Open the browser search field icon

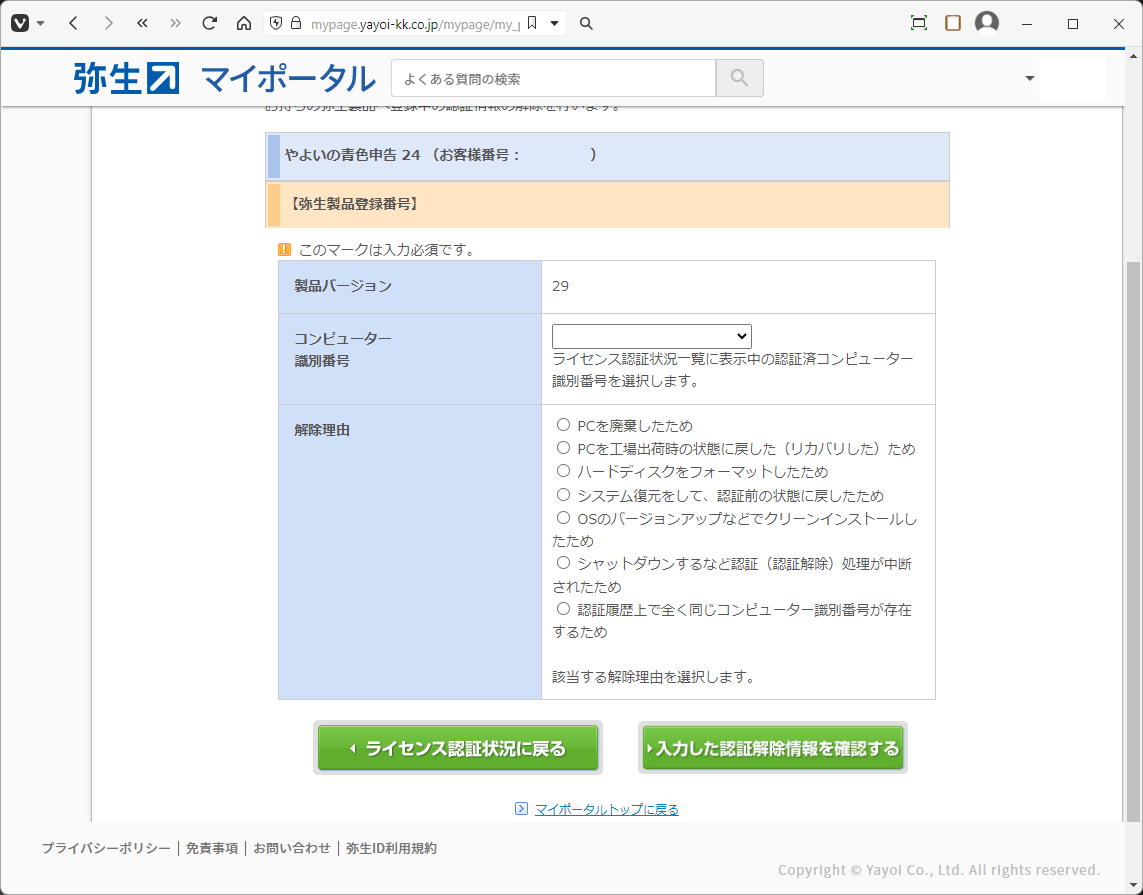(x=586, y=23)
